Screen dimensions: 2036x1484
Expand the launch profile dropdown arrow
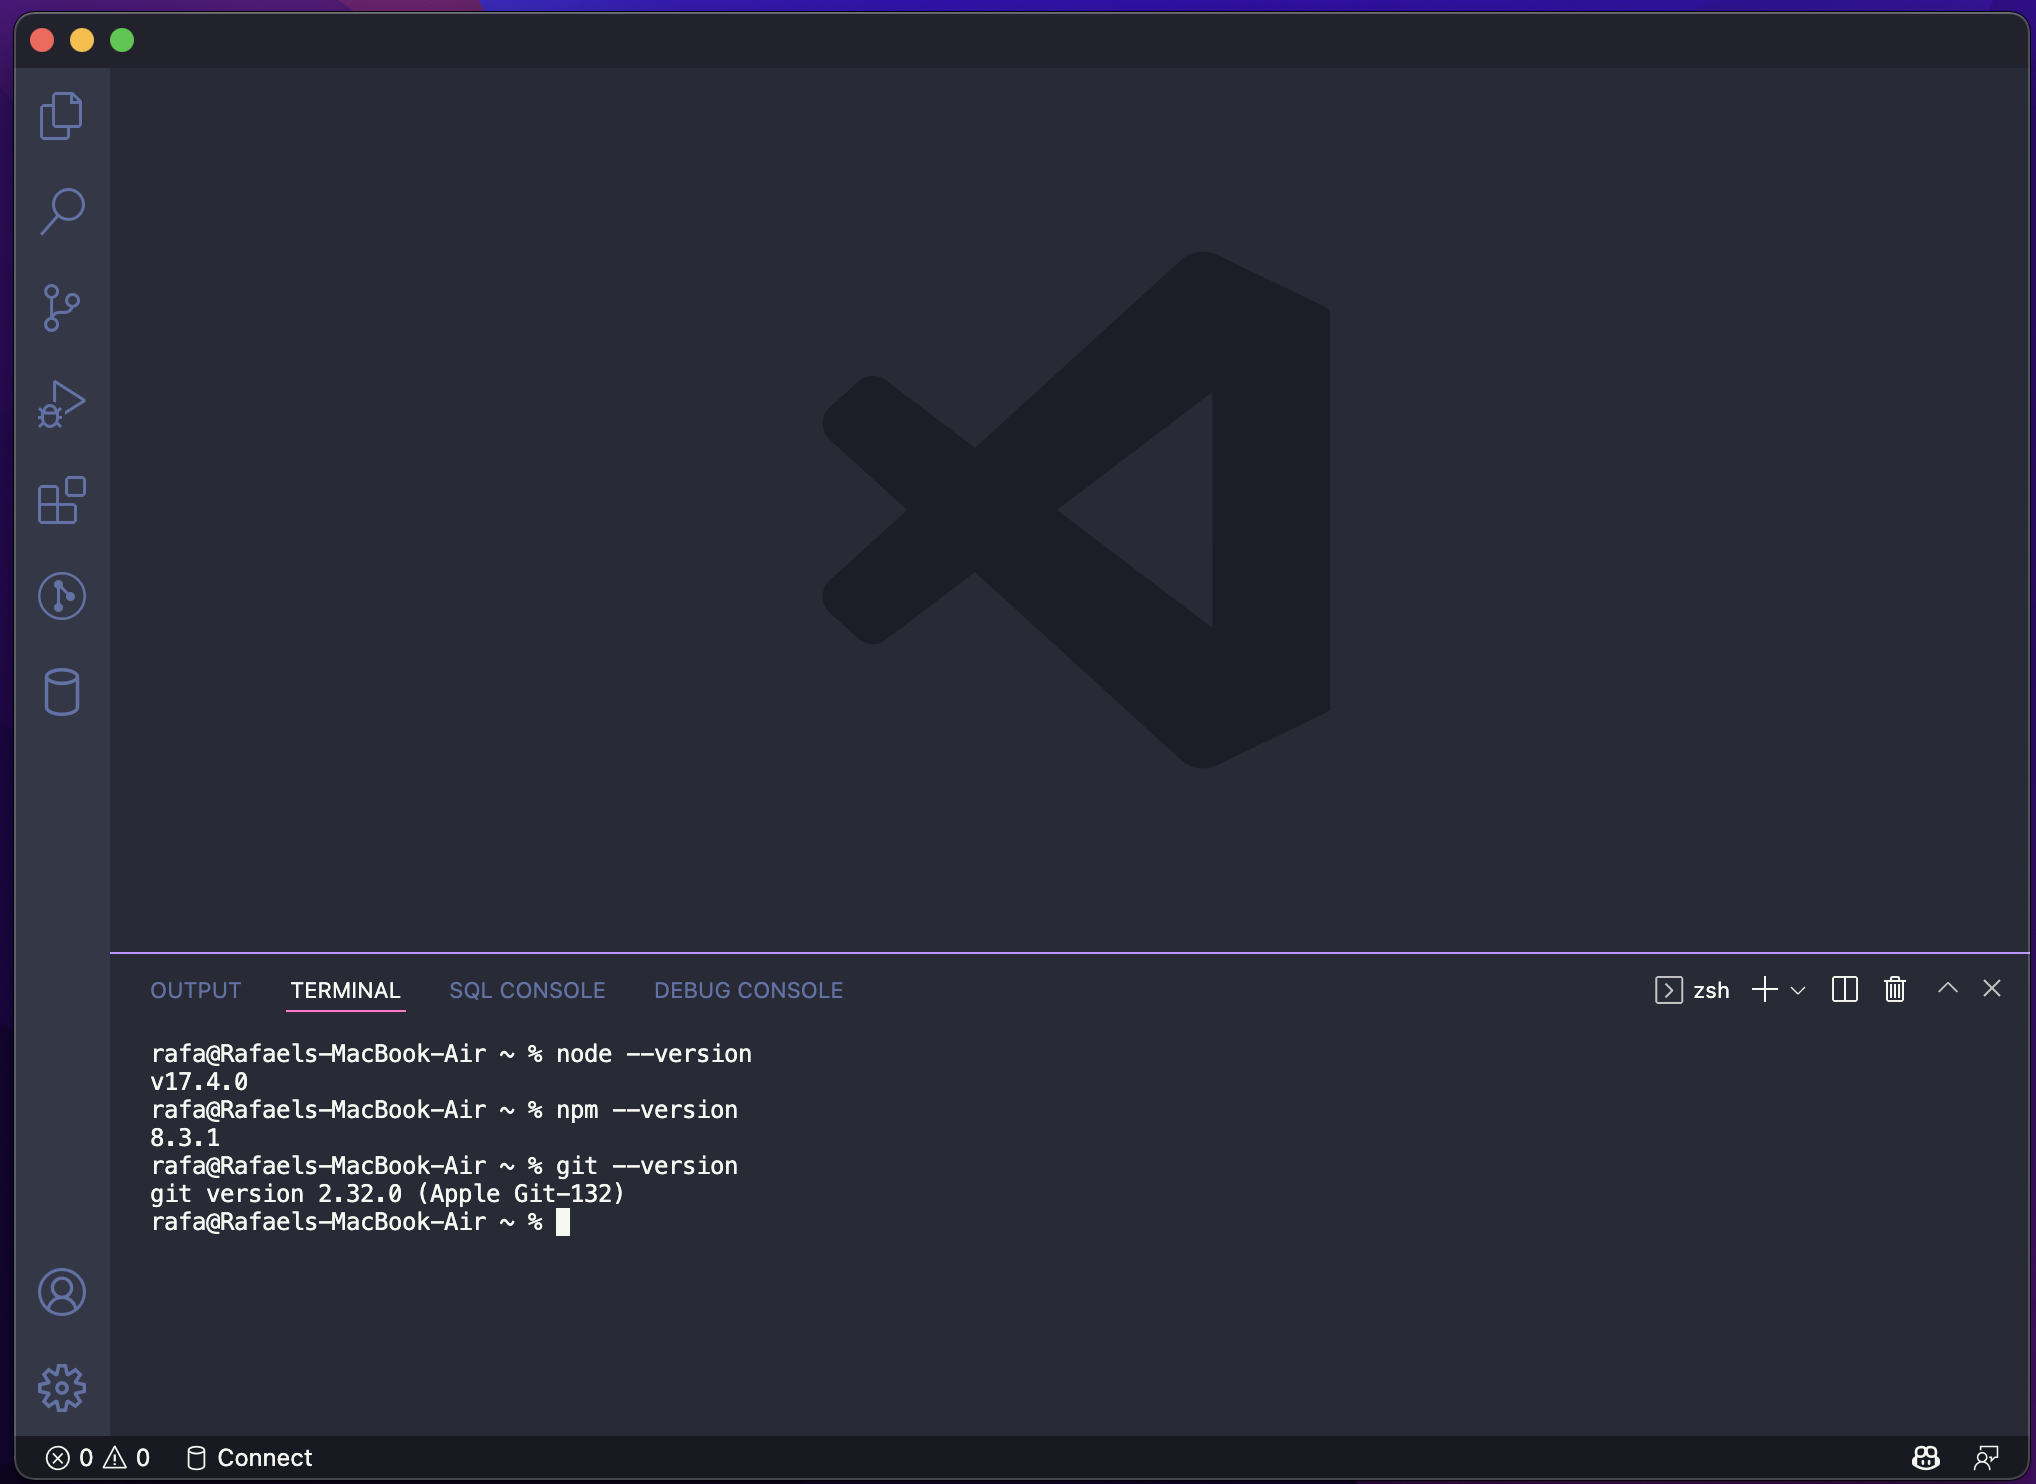[x=1798, y=991]
